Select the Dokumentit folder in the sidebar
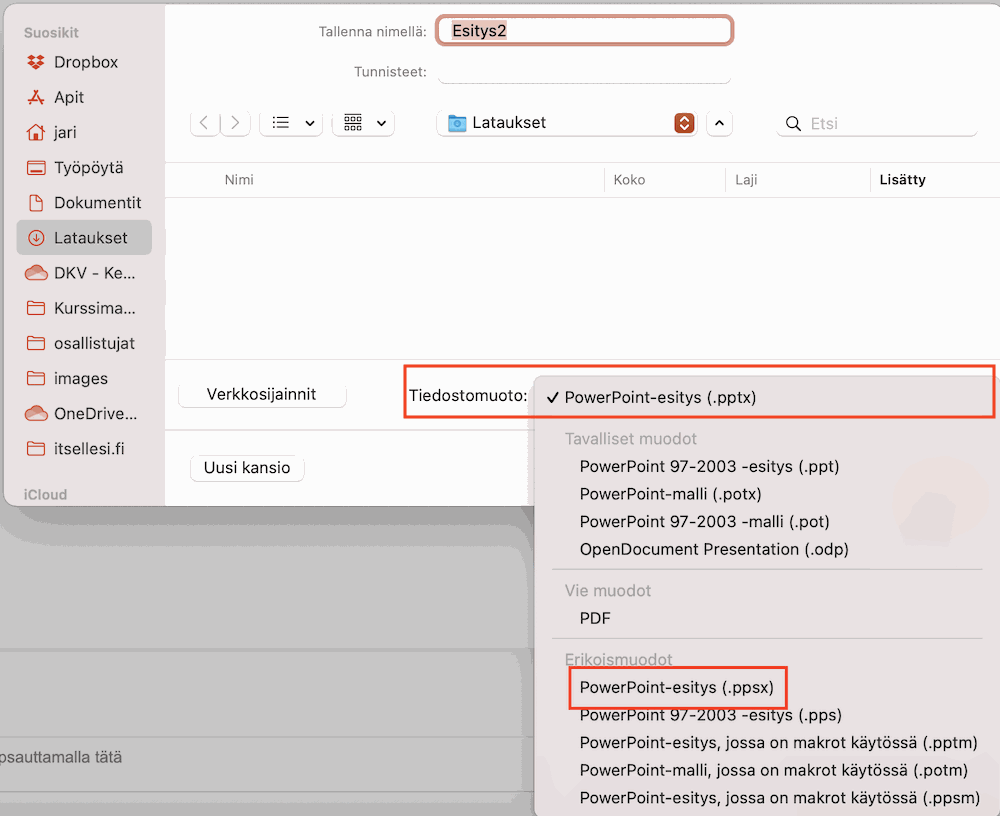 [x=84, y=202]
